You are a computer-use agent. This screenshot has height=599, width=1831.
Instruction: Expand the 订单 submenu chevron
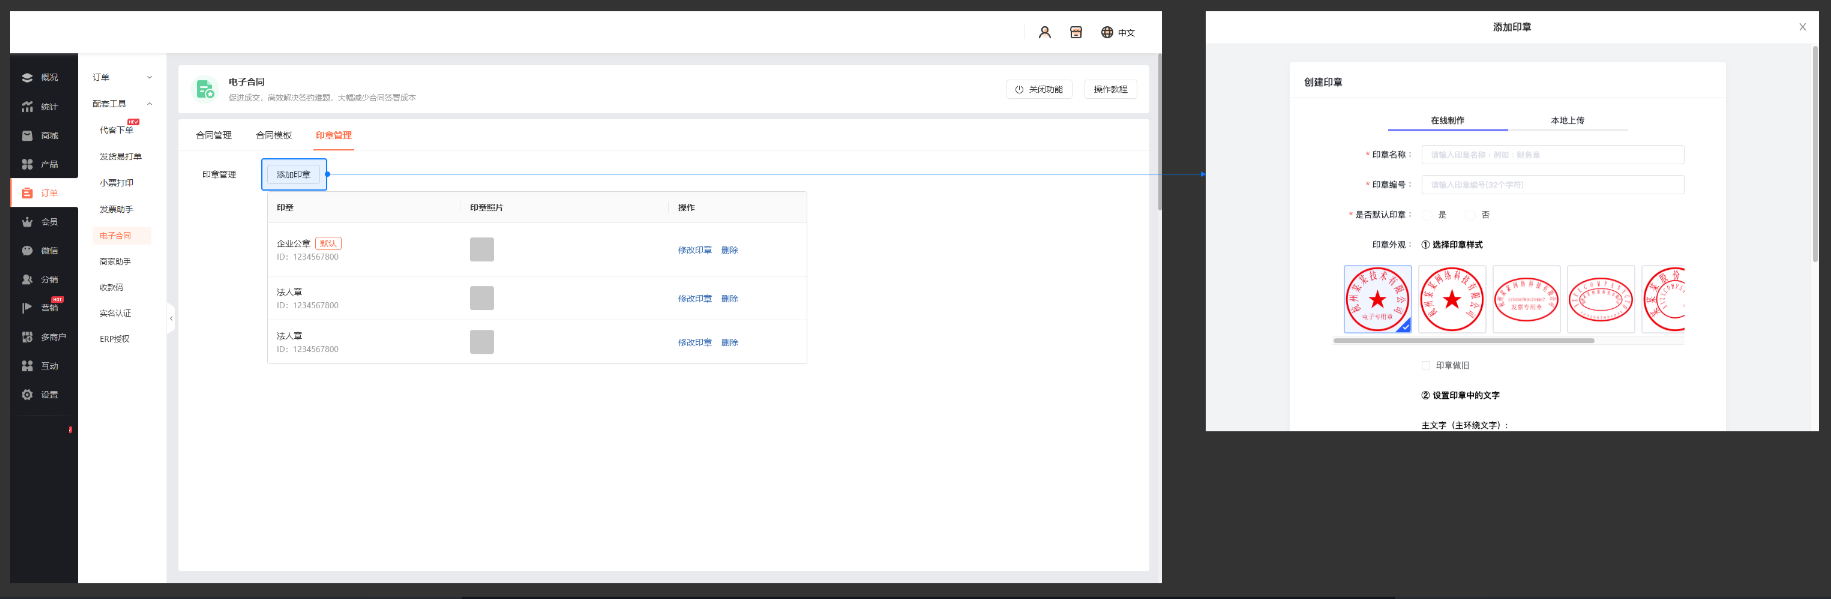pos(150,77)
